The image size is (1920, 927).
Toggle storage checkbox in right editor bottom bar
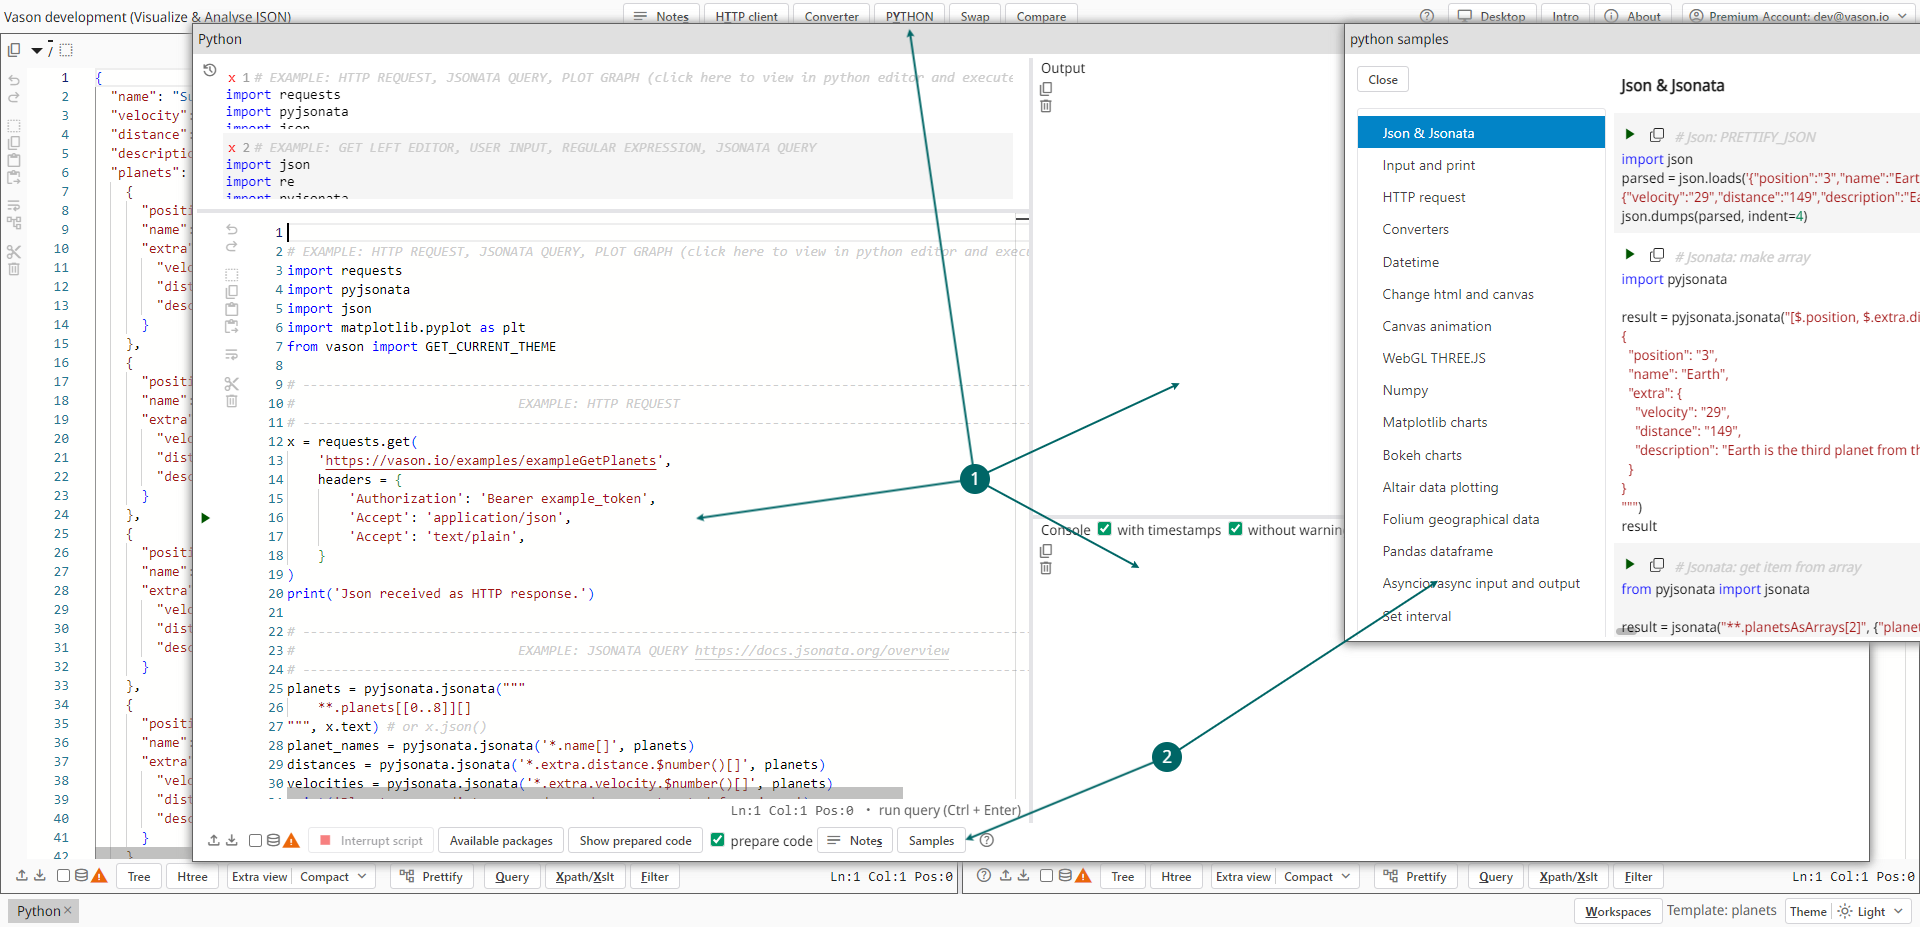pyautogui.click(x=1047, y=875)
